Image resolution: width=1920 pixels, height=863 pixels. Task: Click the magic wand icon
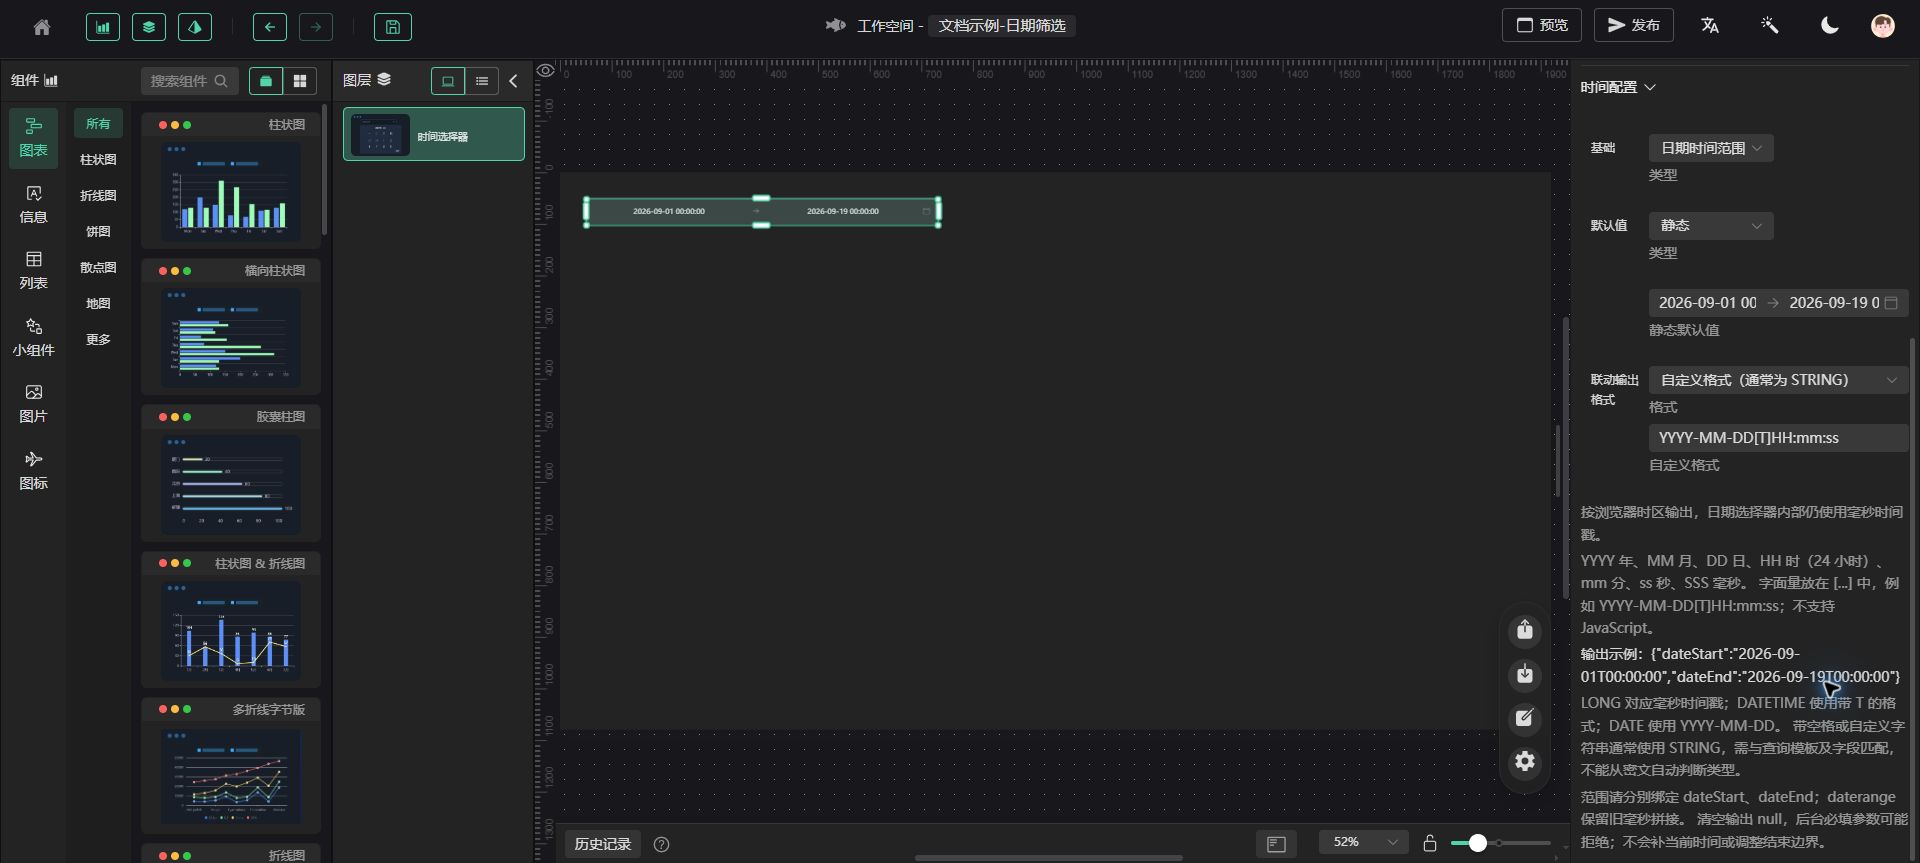coord(1770,26)
